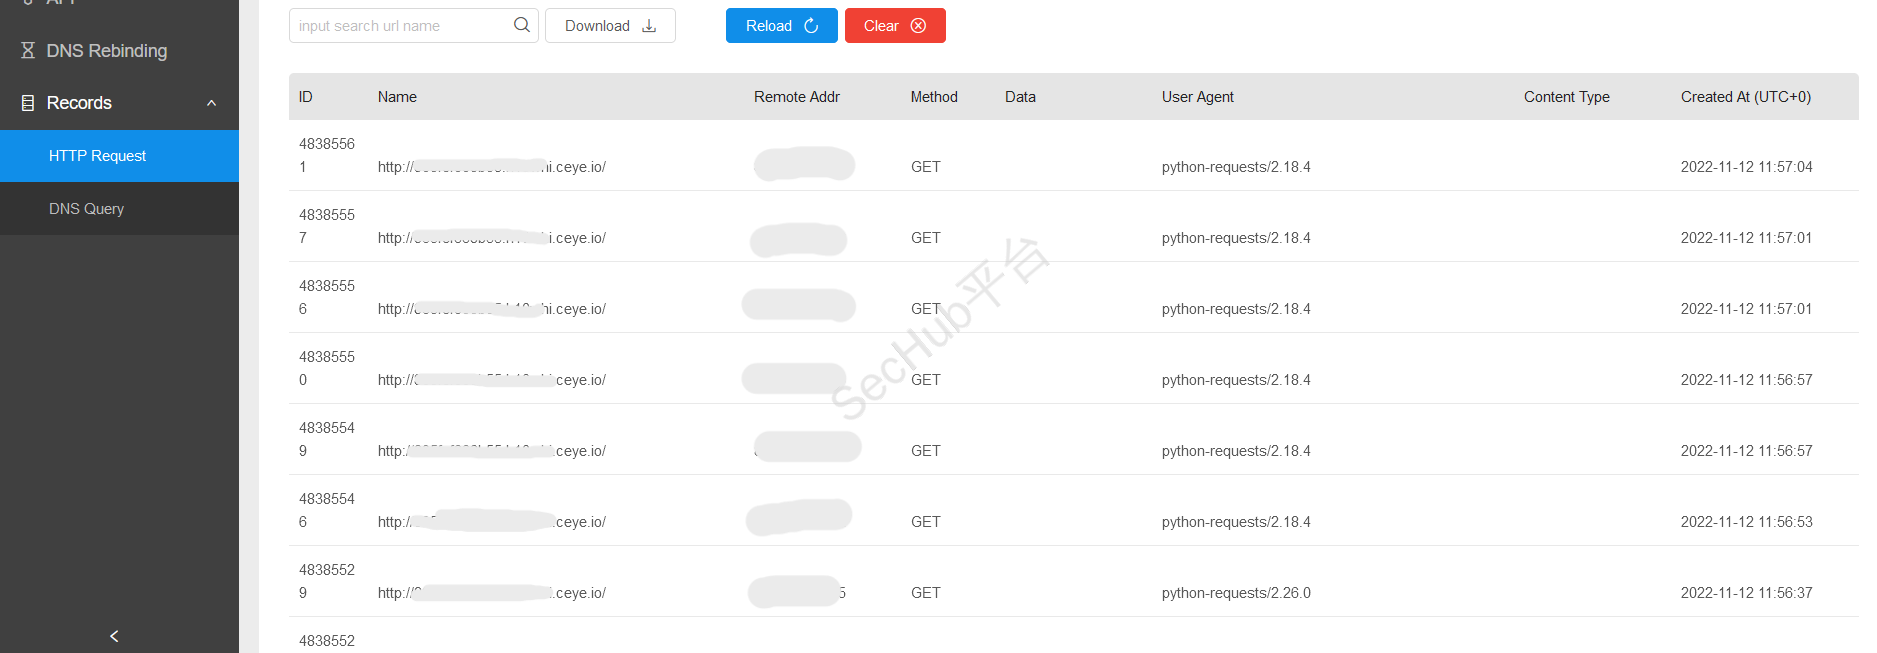Select the python-requests/2.26.0 record row

point(1235,593)
